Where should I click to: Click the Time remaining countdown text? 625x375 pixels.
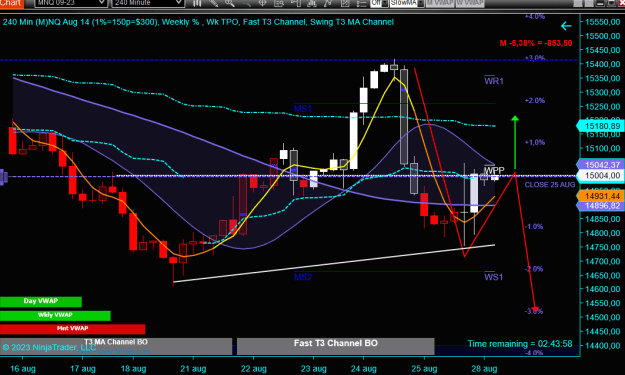coord(520,344)
